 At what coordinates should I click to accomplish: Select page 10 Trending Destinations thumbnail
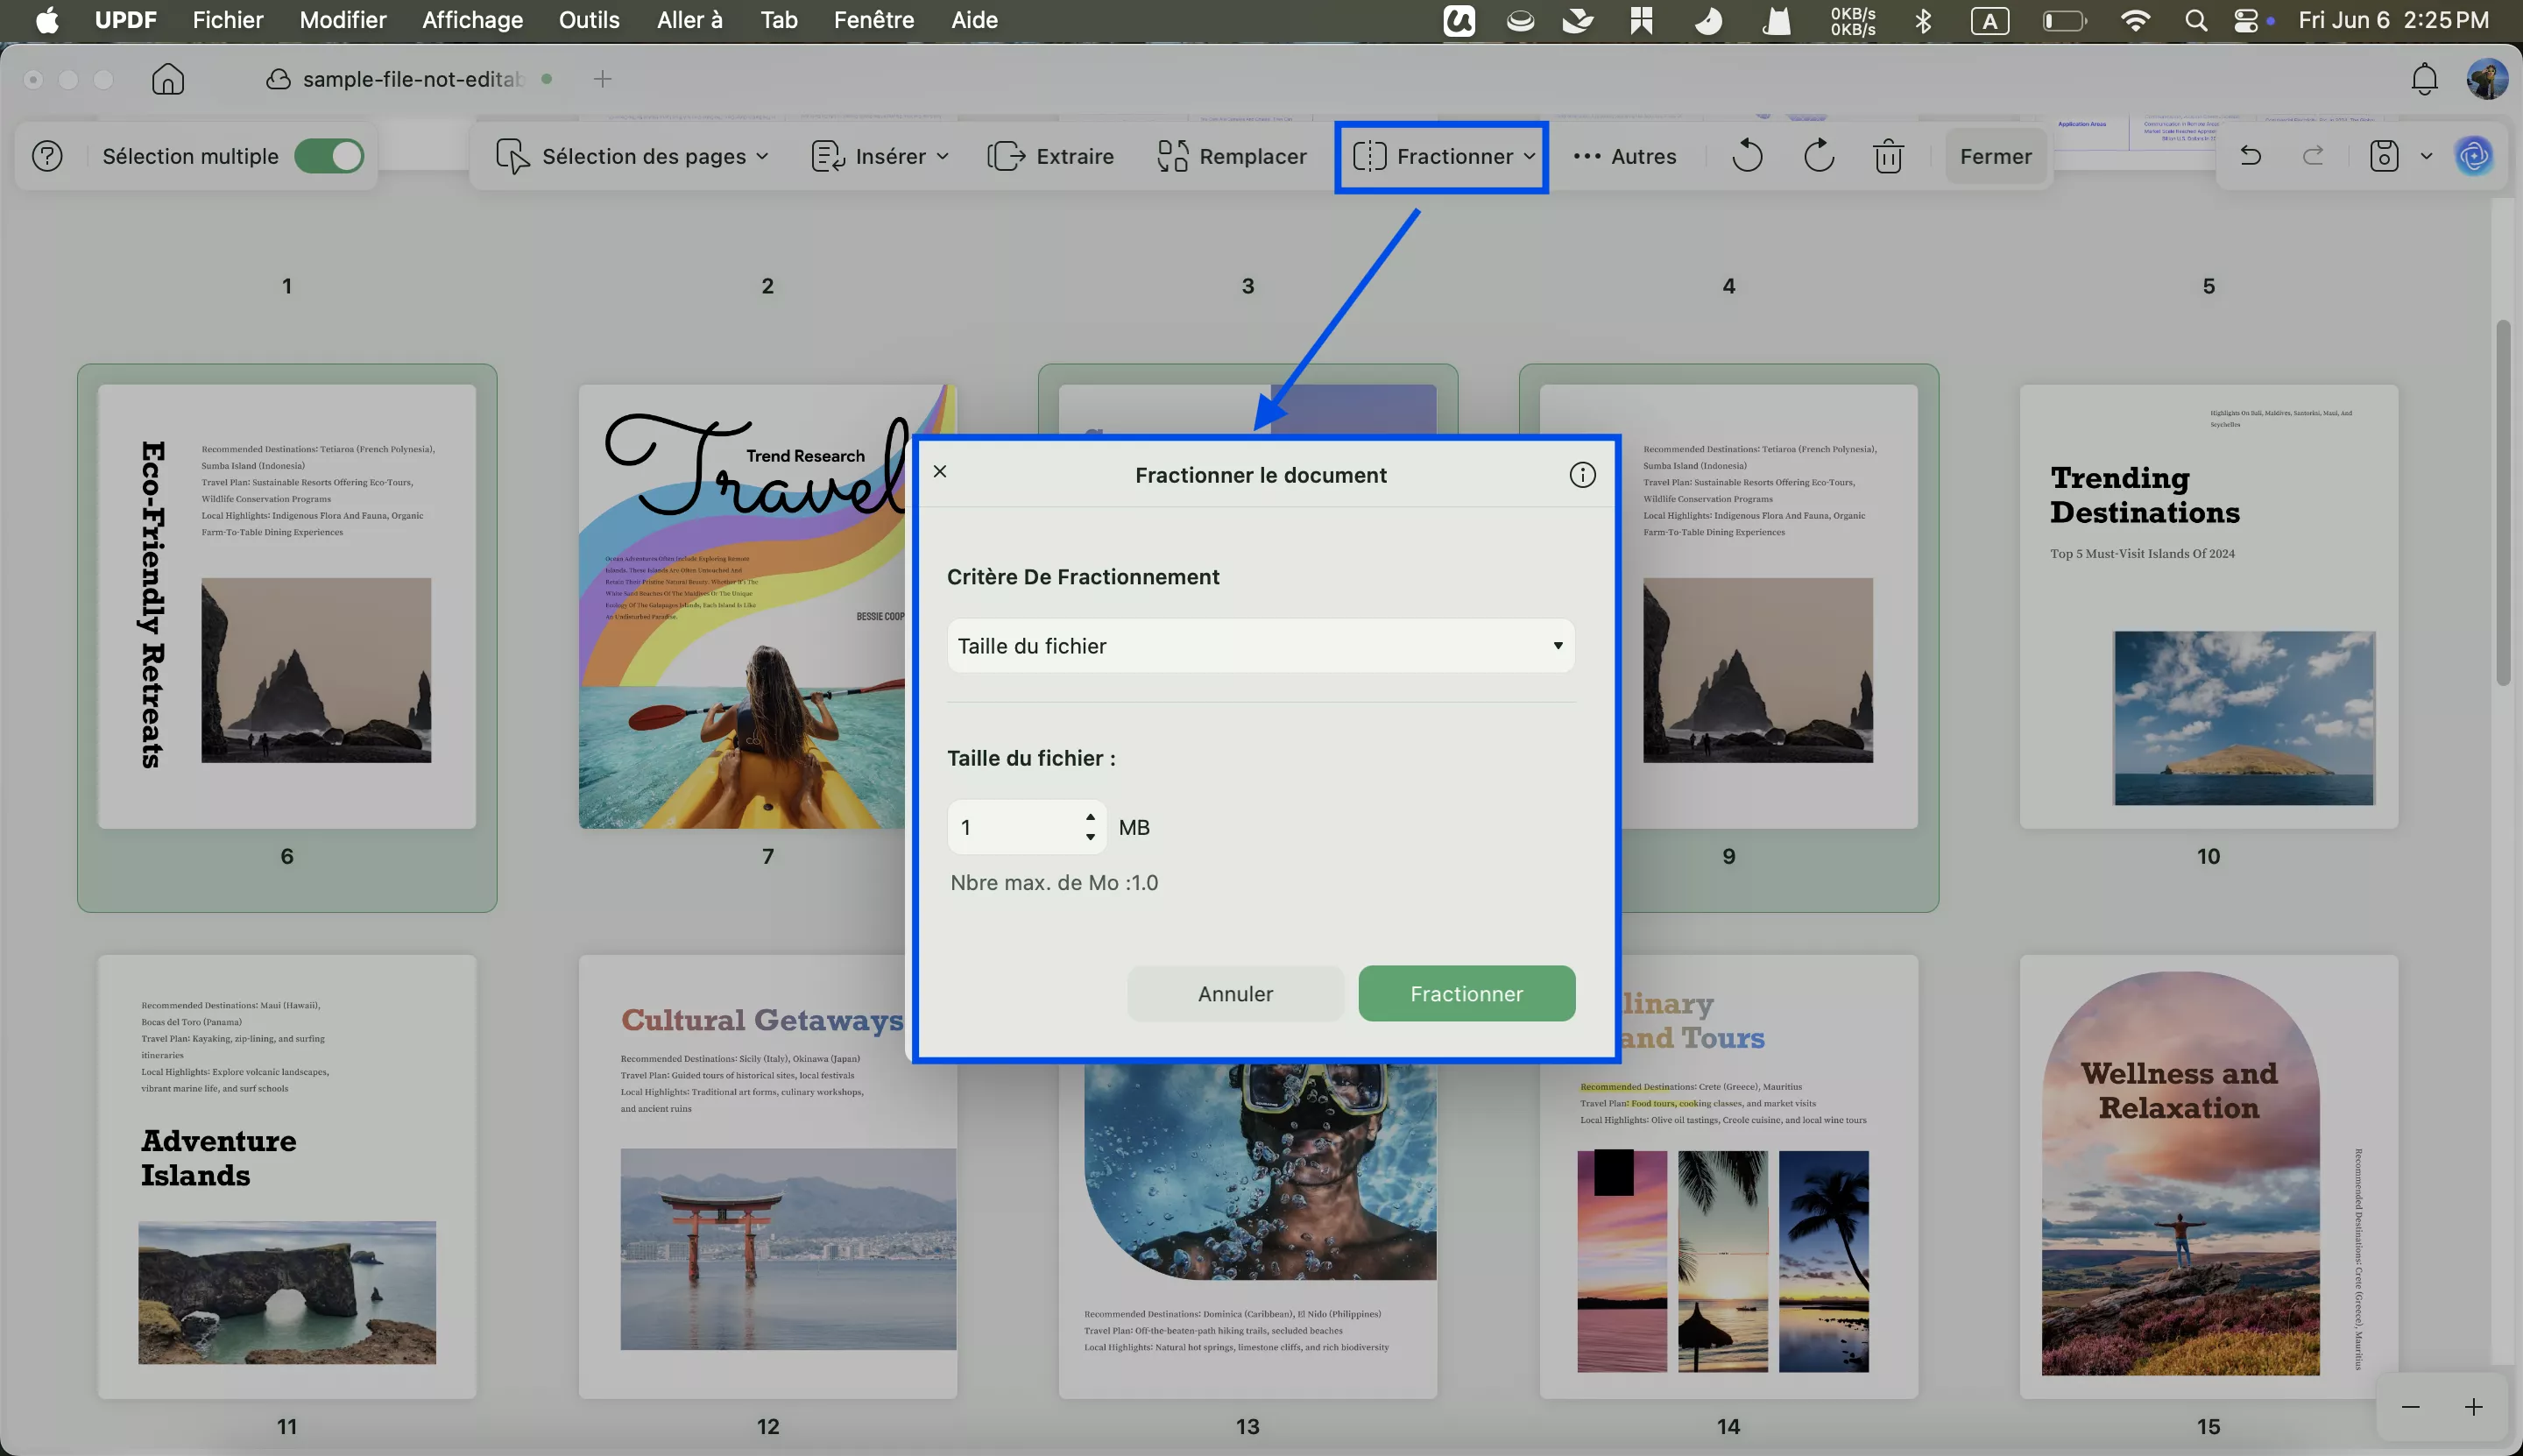pos(2209,606)
